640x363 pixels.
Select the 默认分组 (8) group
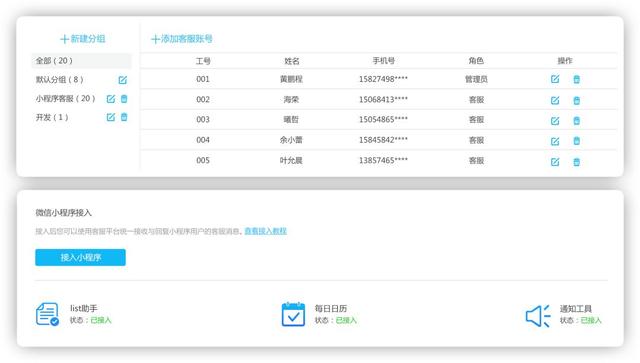(x=59, y=80)
